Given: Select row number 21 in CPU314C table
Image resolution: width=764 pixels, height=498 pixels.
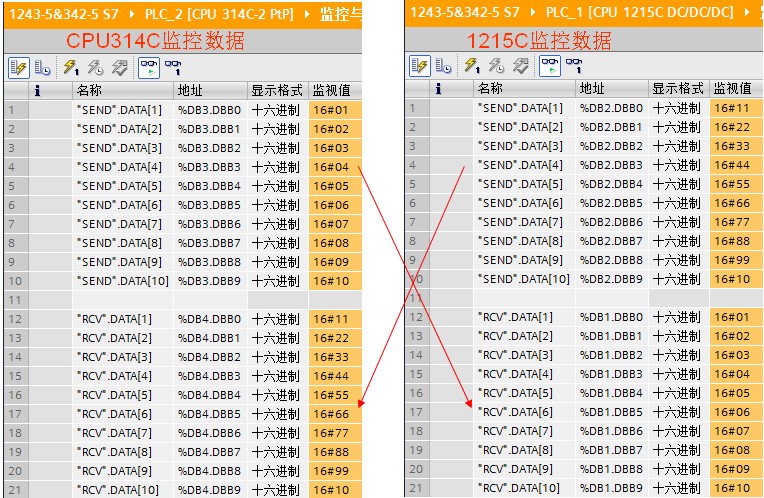Looking at the screenshot, I should tap(16, 490).
